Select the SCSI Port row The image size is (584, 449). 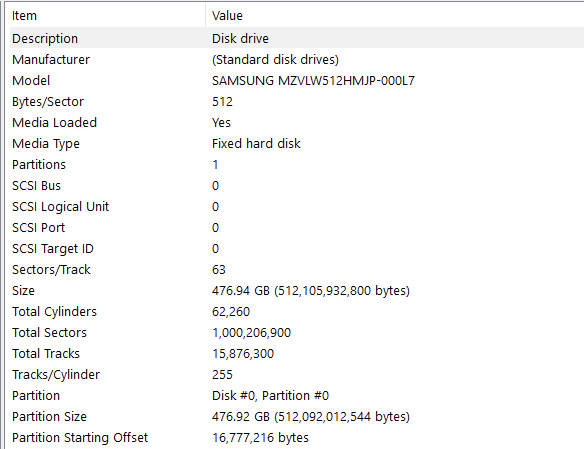click(297, 227)
